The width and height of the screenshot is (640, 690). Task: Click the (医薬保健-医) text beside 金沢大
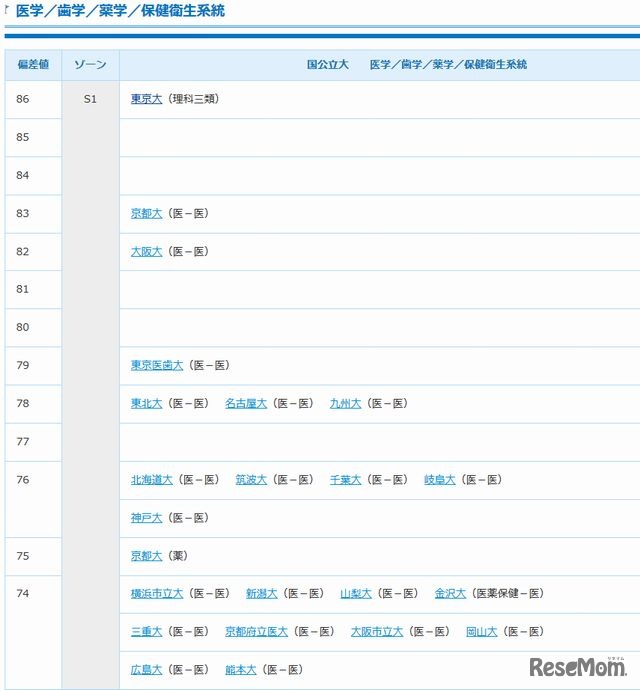pos(508,594)
